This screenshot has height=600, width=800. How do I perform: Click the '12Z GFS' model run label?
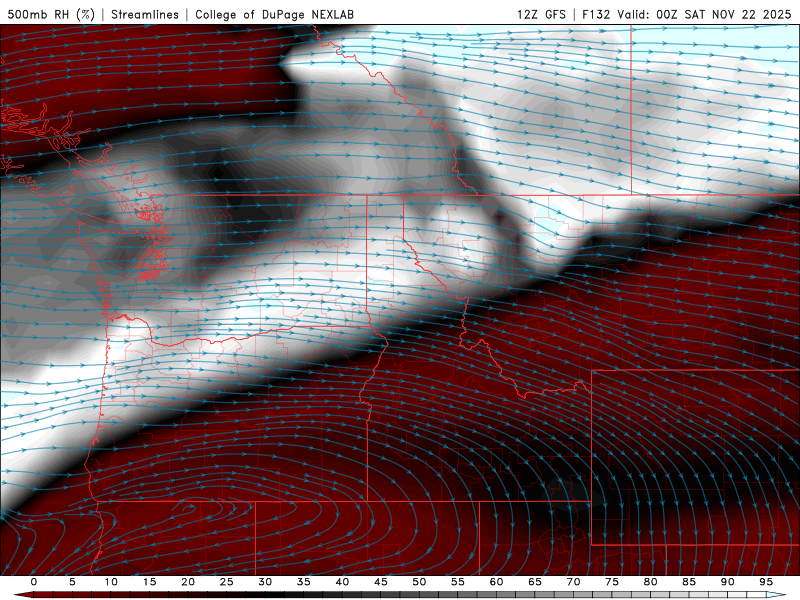tap(541, 14)
